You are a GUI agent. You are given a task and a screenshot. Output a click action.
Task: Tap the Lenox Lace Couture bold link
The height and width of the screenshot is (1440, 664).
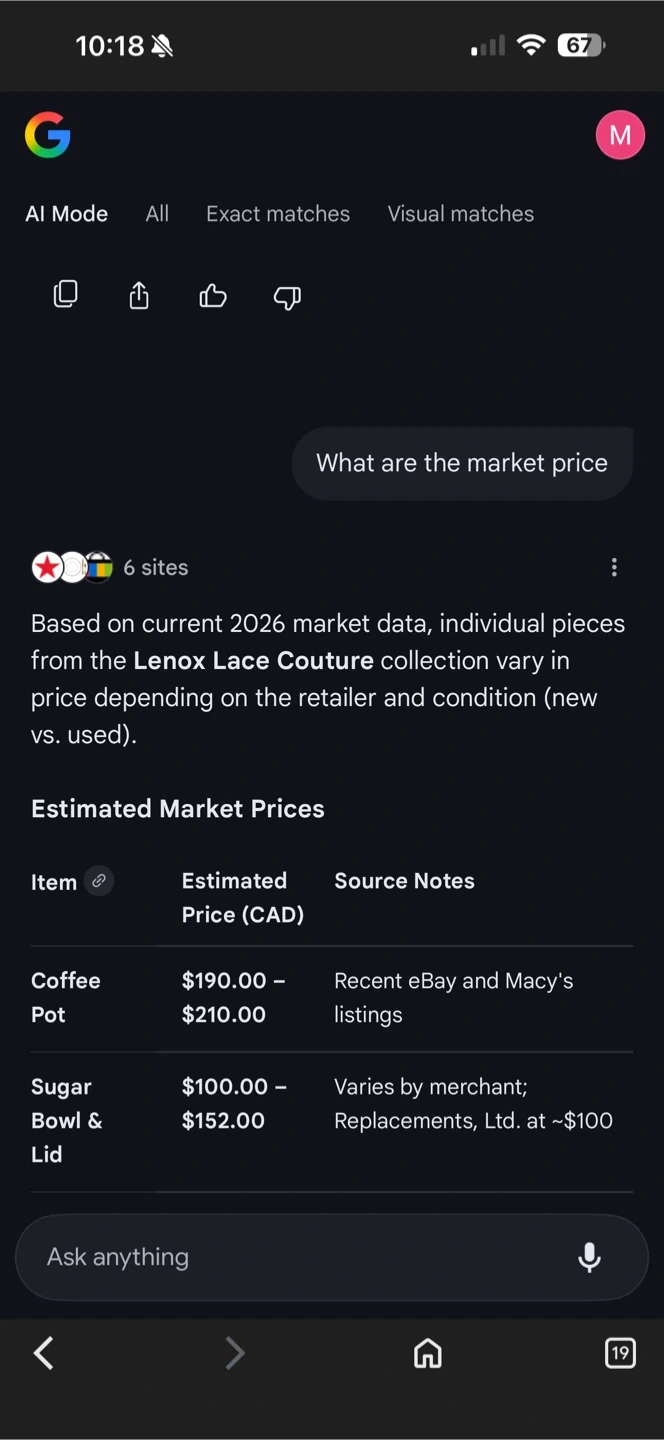click(253, 661)
